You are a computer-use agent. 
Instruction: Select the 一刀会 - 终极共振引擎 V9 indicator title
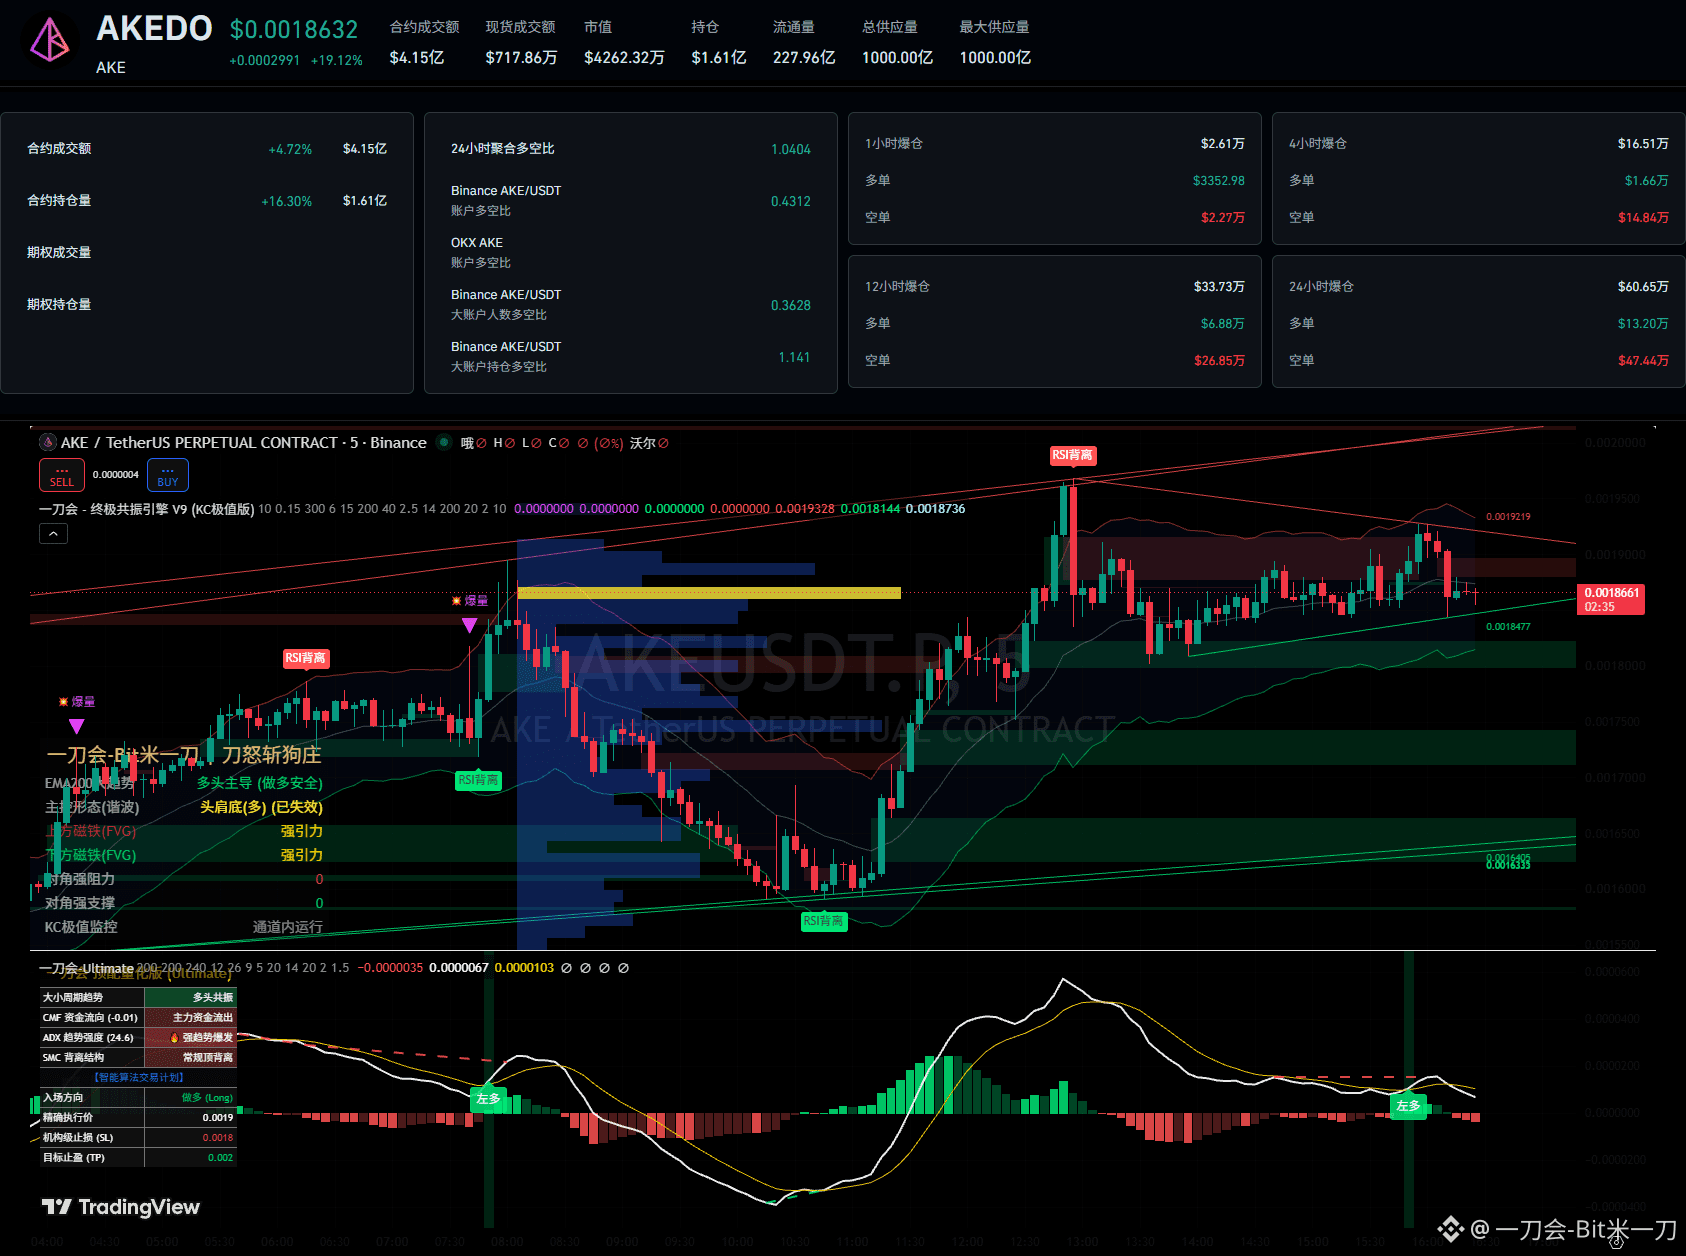pos(147,509)
